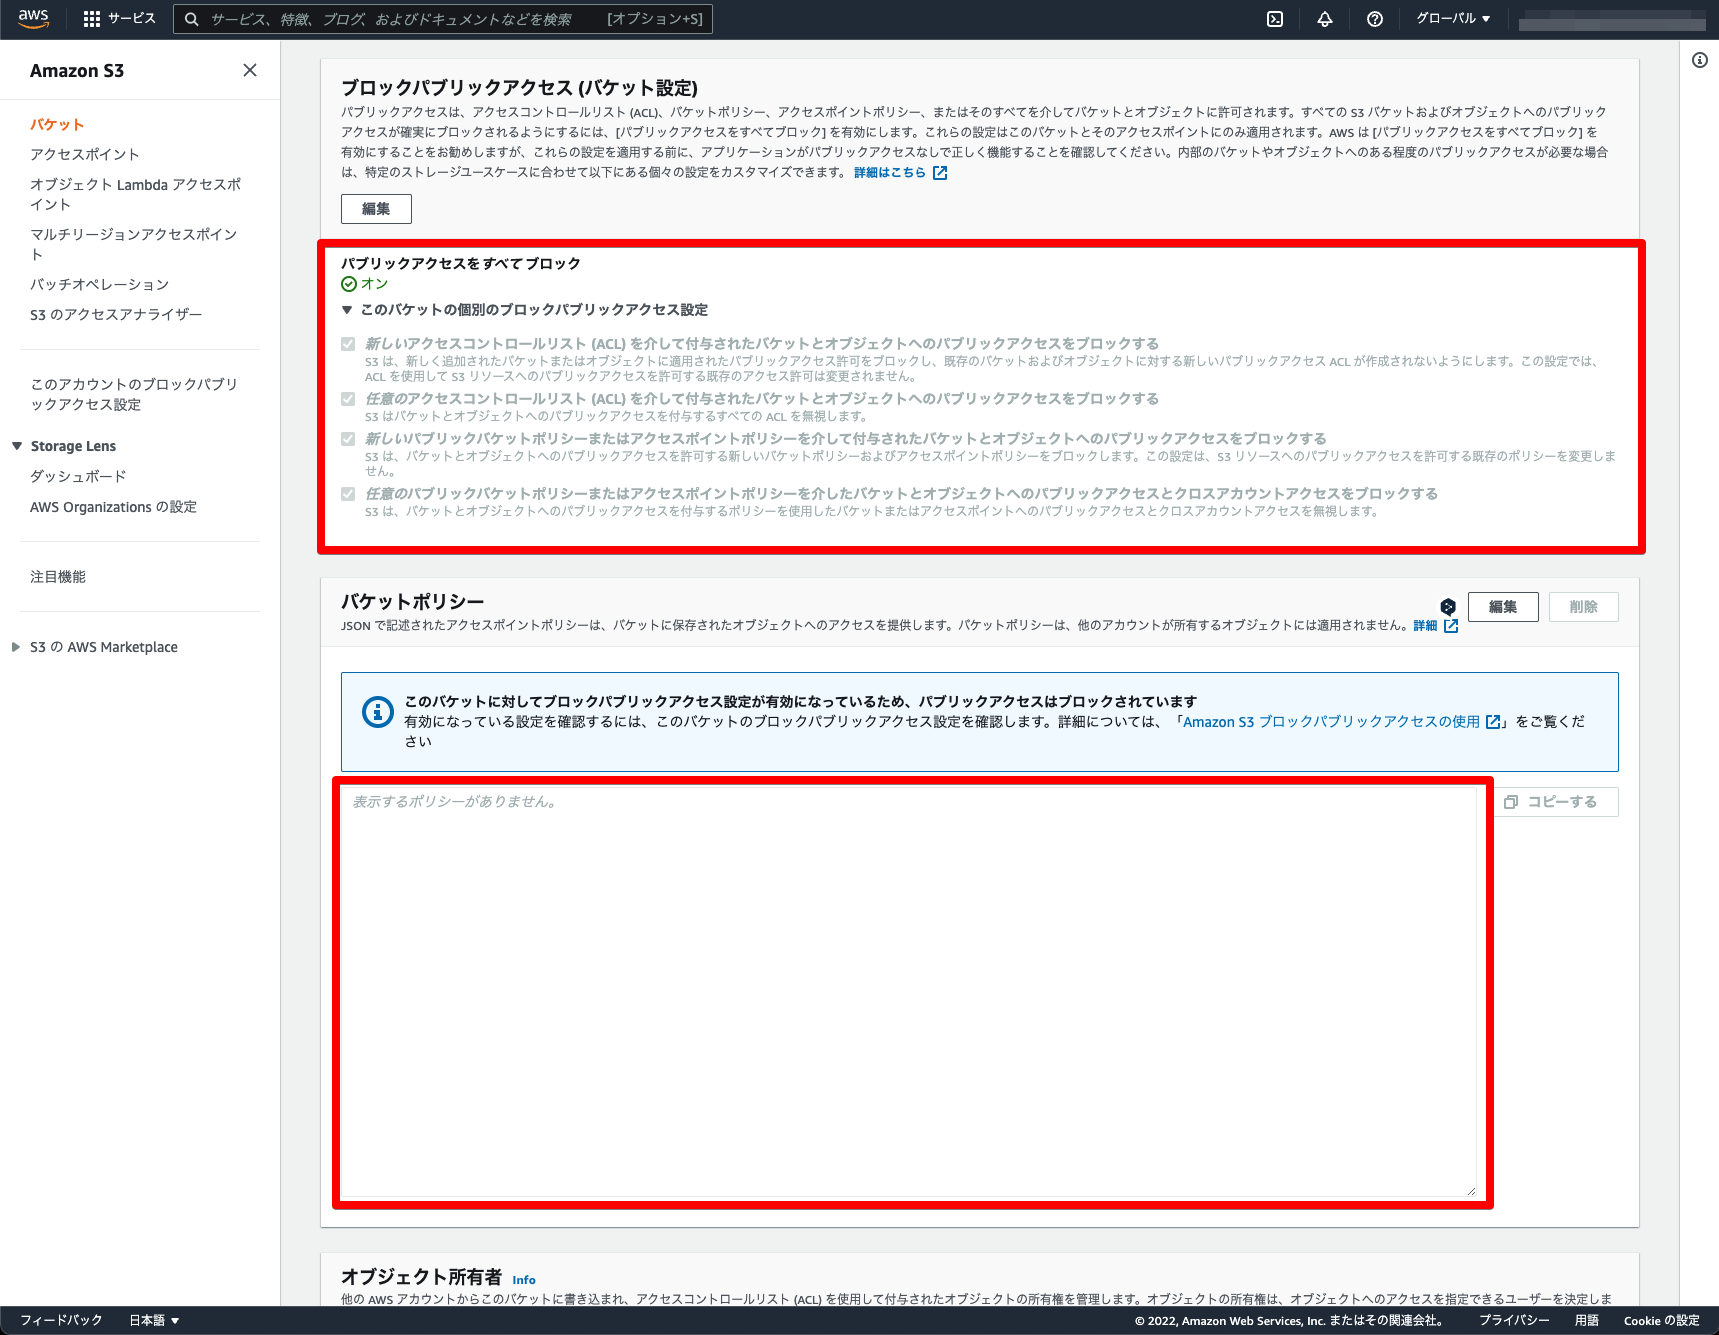Click the bucket policy text area
The width and height of the screenshot is (1719, 1335).
click(909, 992)
